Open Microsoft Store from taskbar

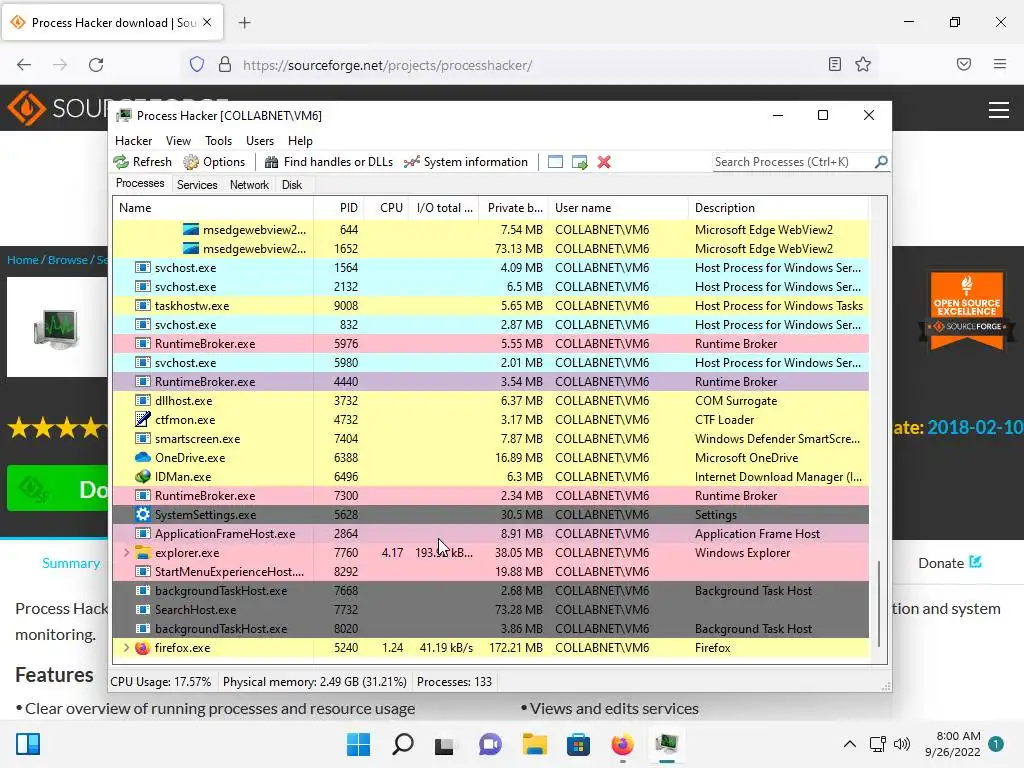click(x=578, y=744)
